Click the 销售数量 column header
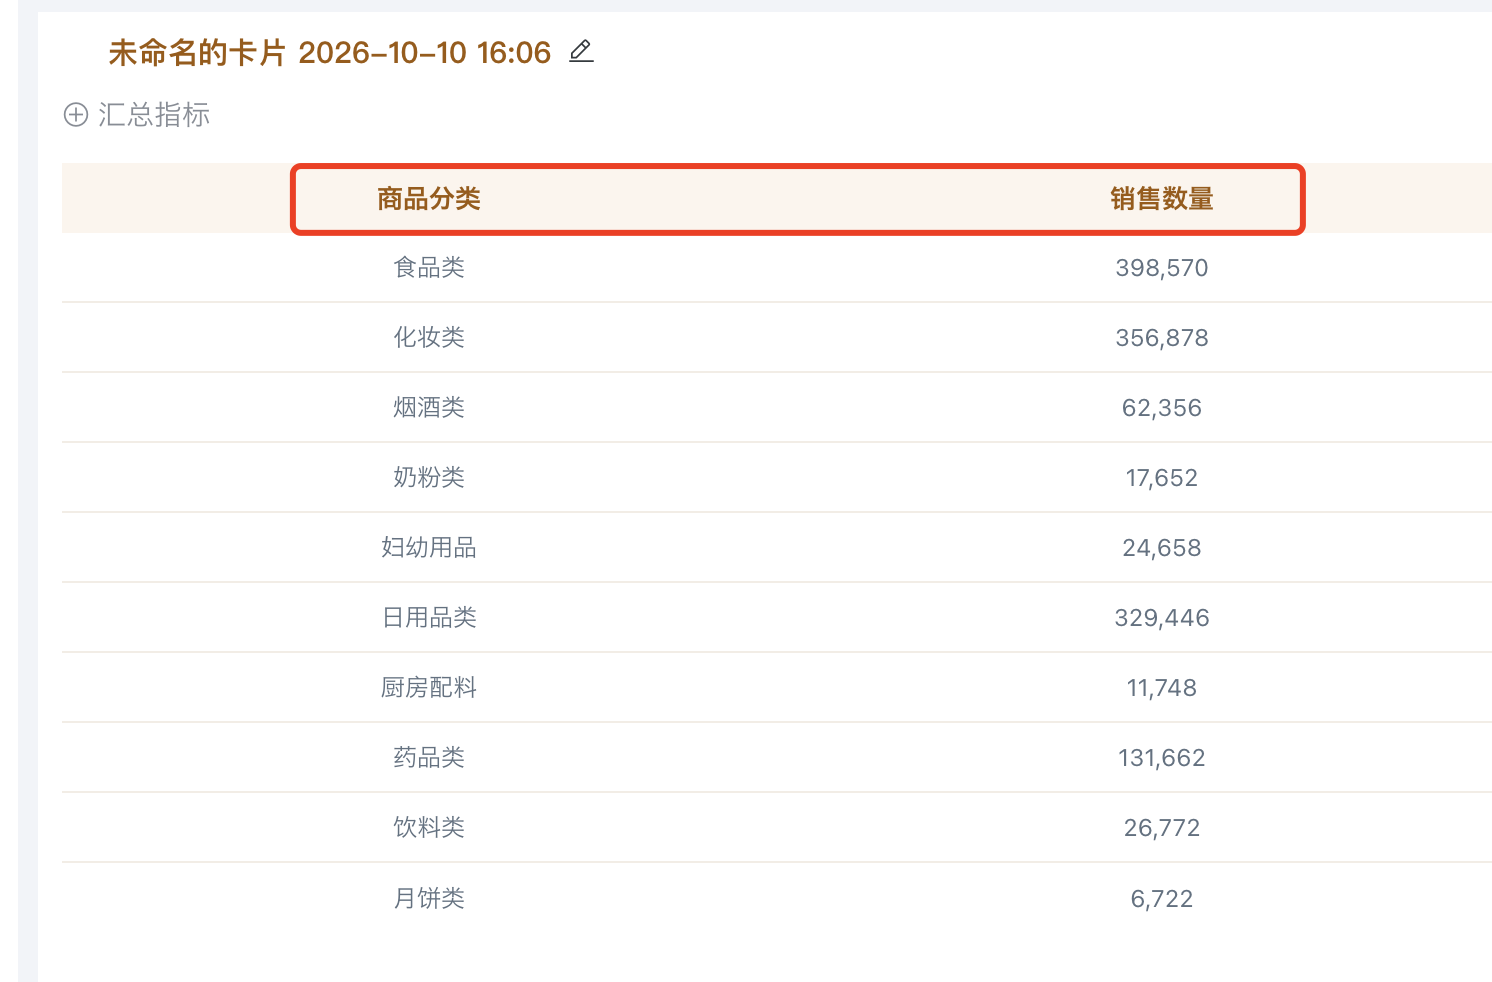 [x=1162, y=199]
